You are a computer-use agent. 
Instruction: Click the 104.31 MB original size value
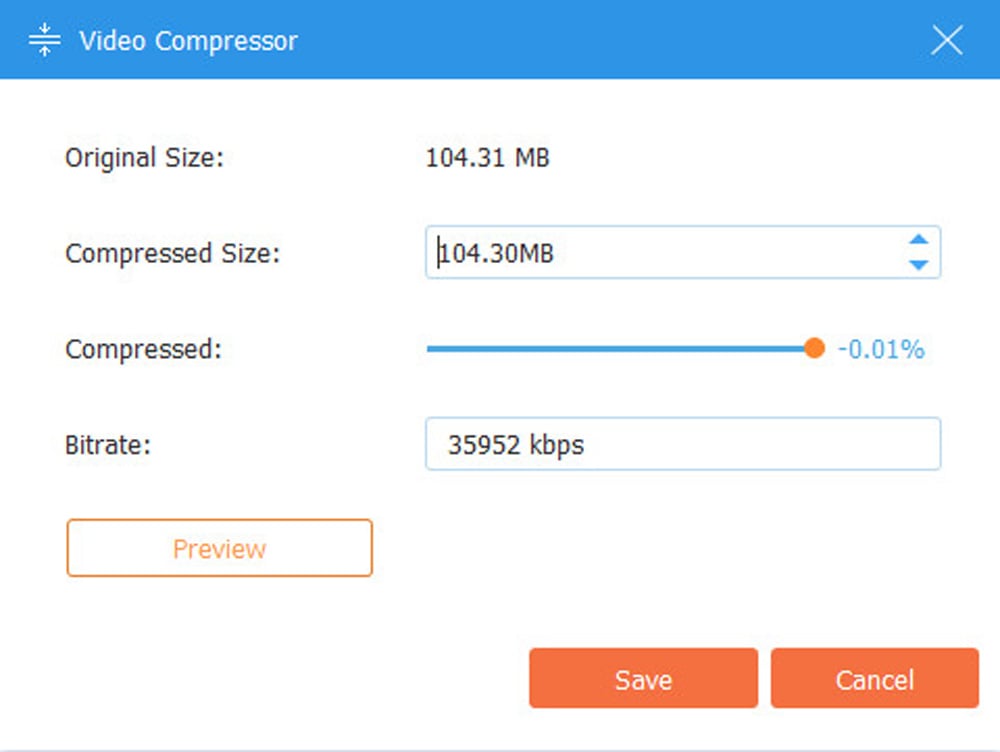pos(487,158)
